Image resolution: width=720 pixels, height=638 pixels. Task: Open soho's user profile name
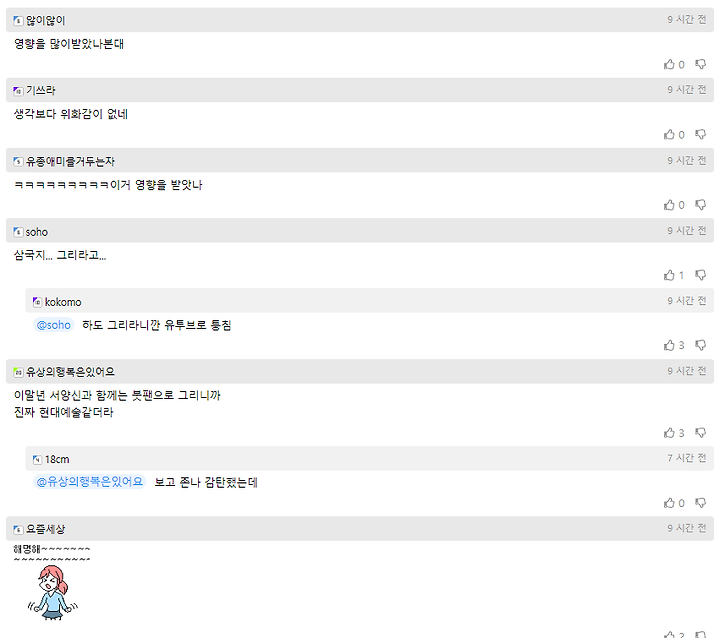click(37, 232)
